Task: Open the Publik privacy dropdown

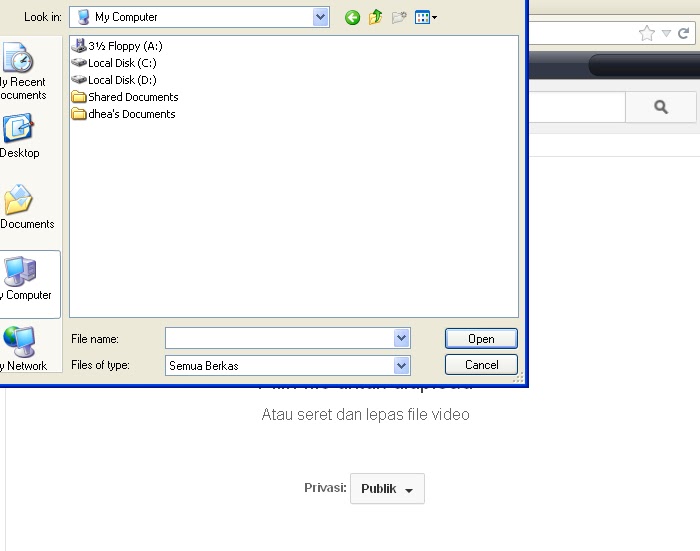Action: point(387,488)
